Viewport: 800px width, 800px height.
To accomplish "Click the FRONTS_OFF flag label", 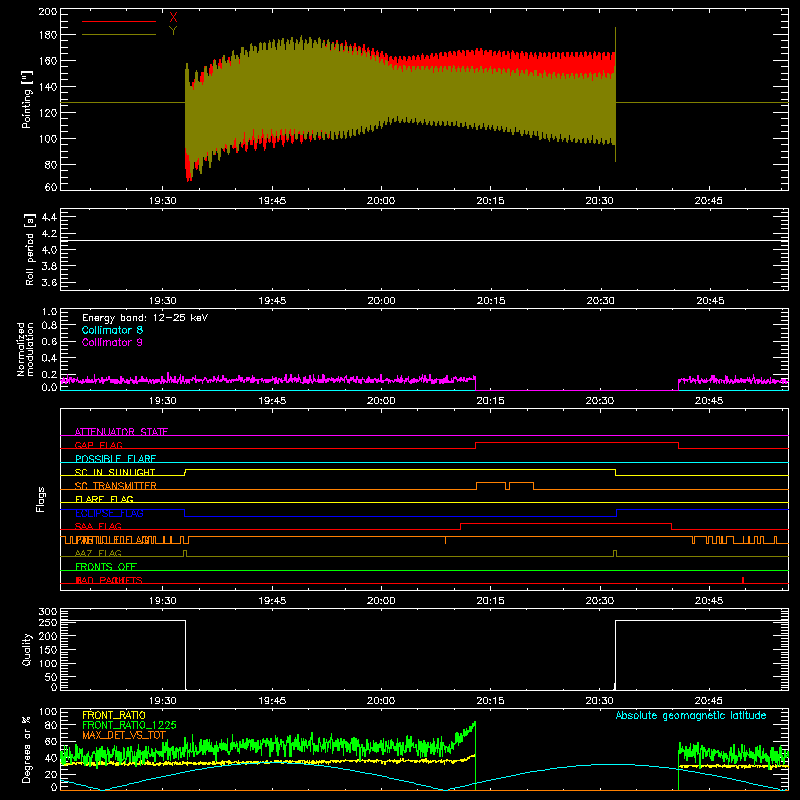I will (106, 566).
